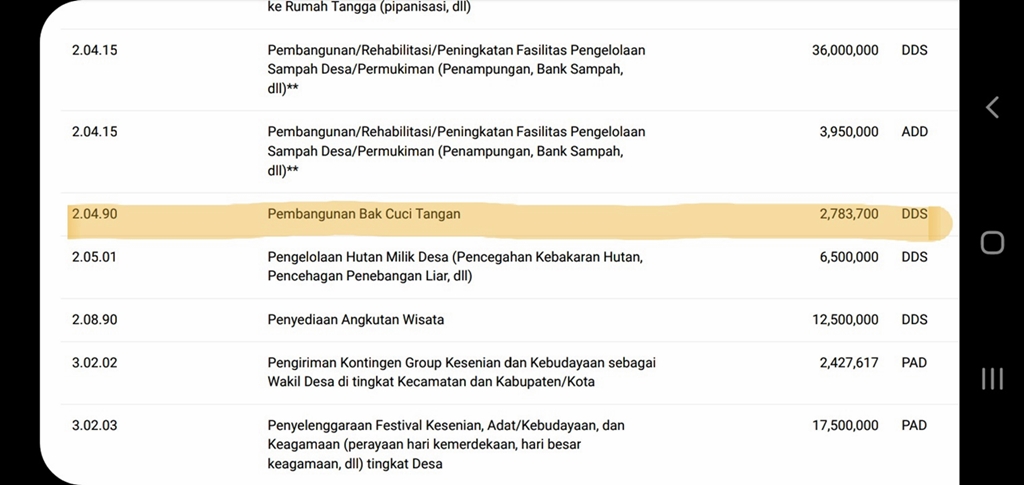Viewport: 1024px width, 485px height.
Task: Select the activity code 3.02.02
Action: tap(95, 363)
